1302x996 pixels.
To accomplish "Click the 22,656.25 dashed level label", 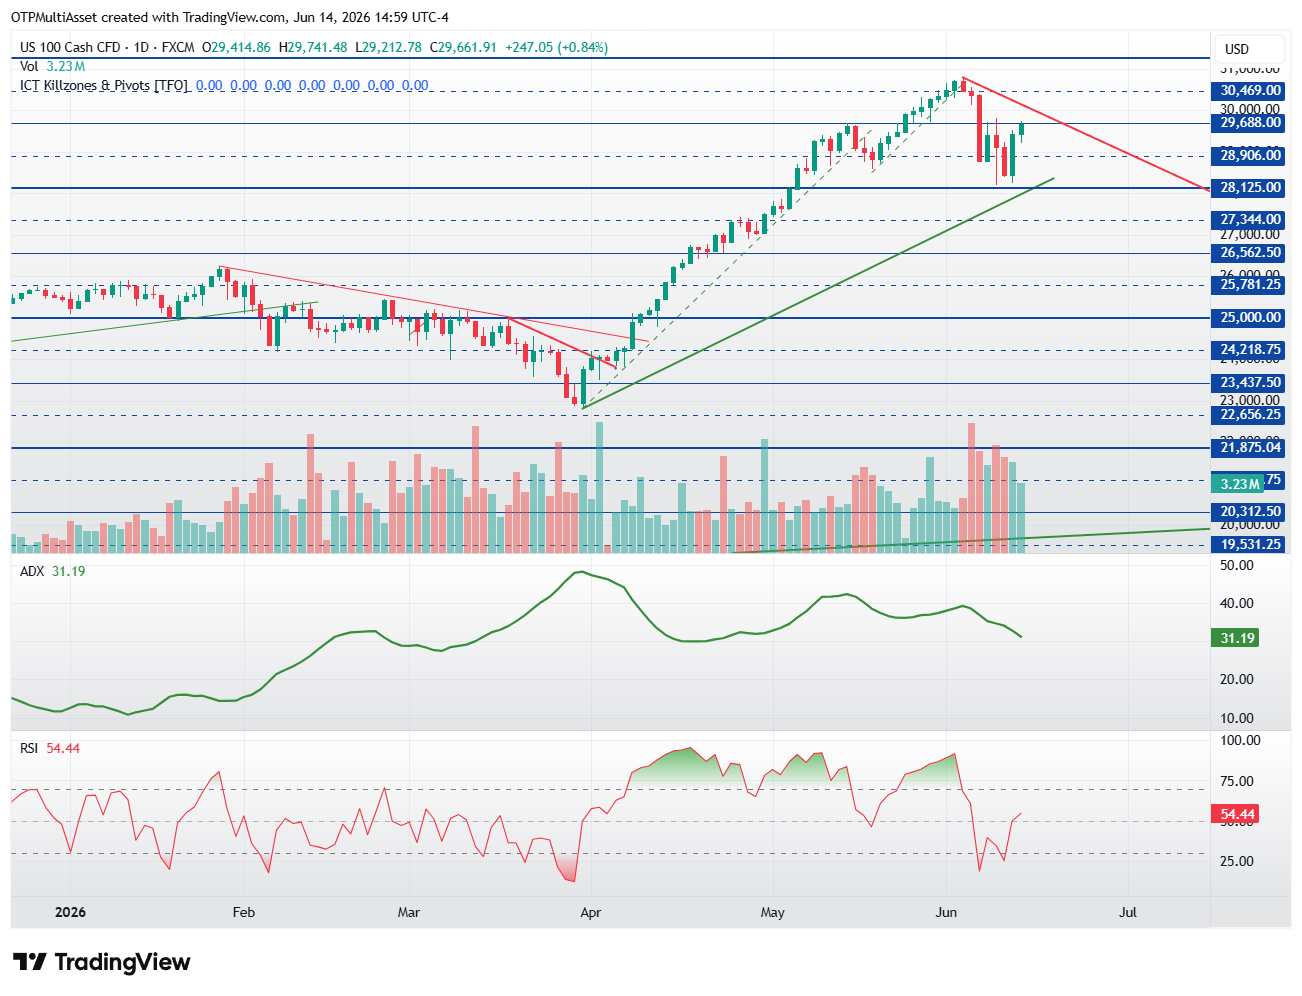I will point(1250,415).
